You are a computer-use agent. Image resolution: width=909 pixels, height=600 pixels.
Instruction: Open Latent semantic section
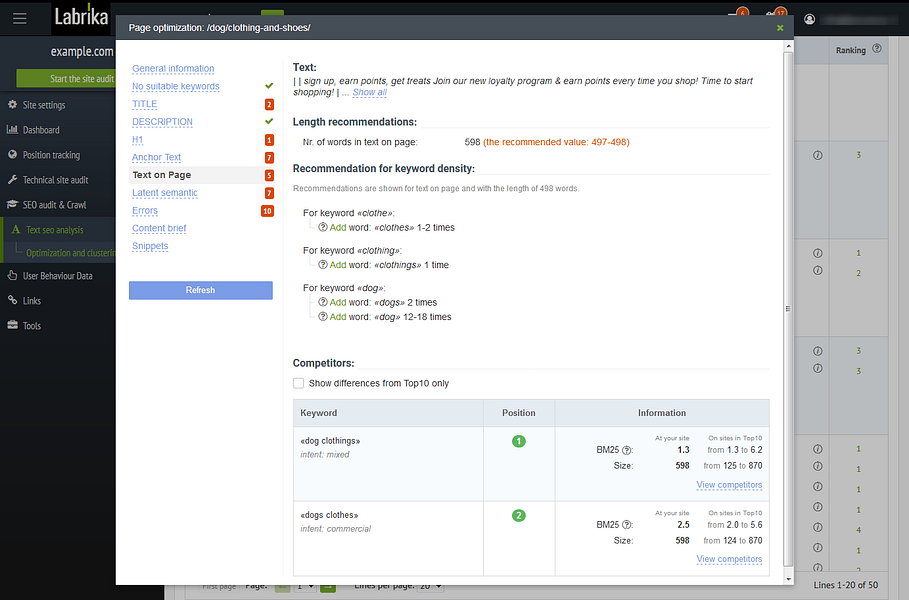point(165,192)
